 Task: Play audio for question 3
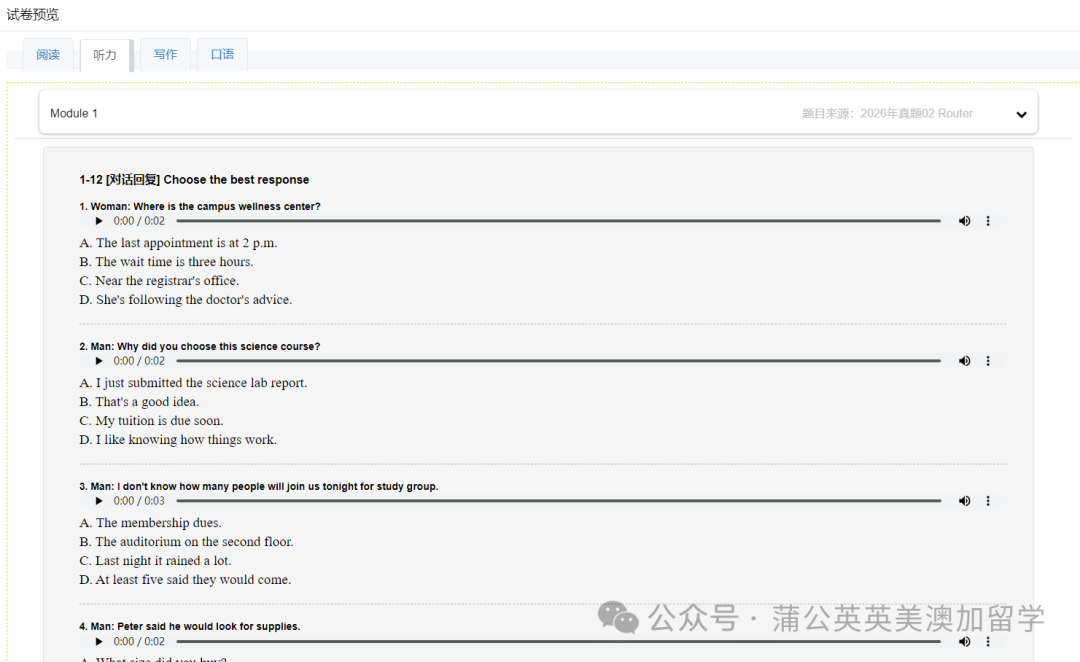[x=99, y=501]
